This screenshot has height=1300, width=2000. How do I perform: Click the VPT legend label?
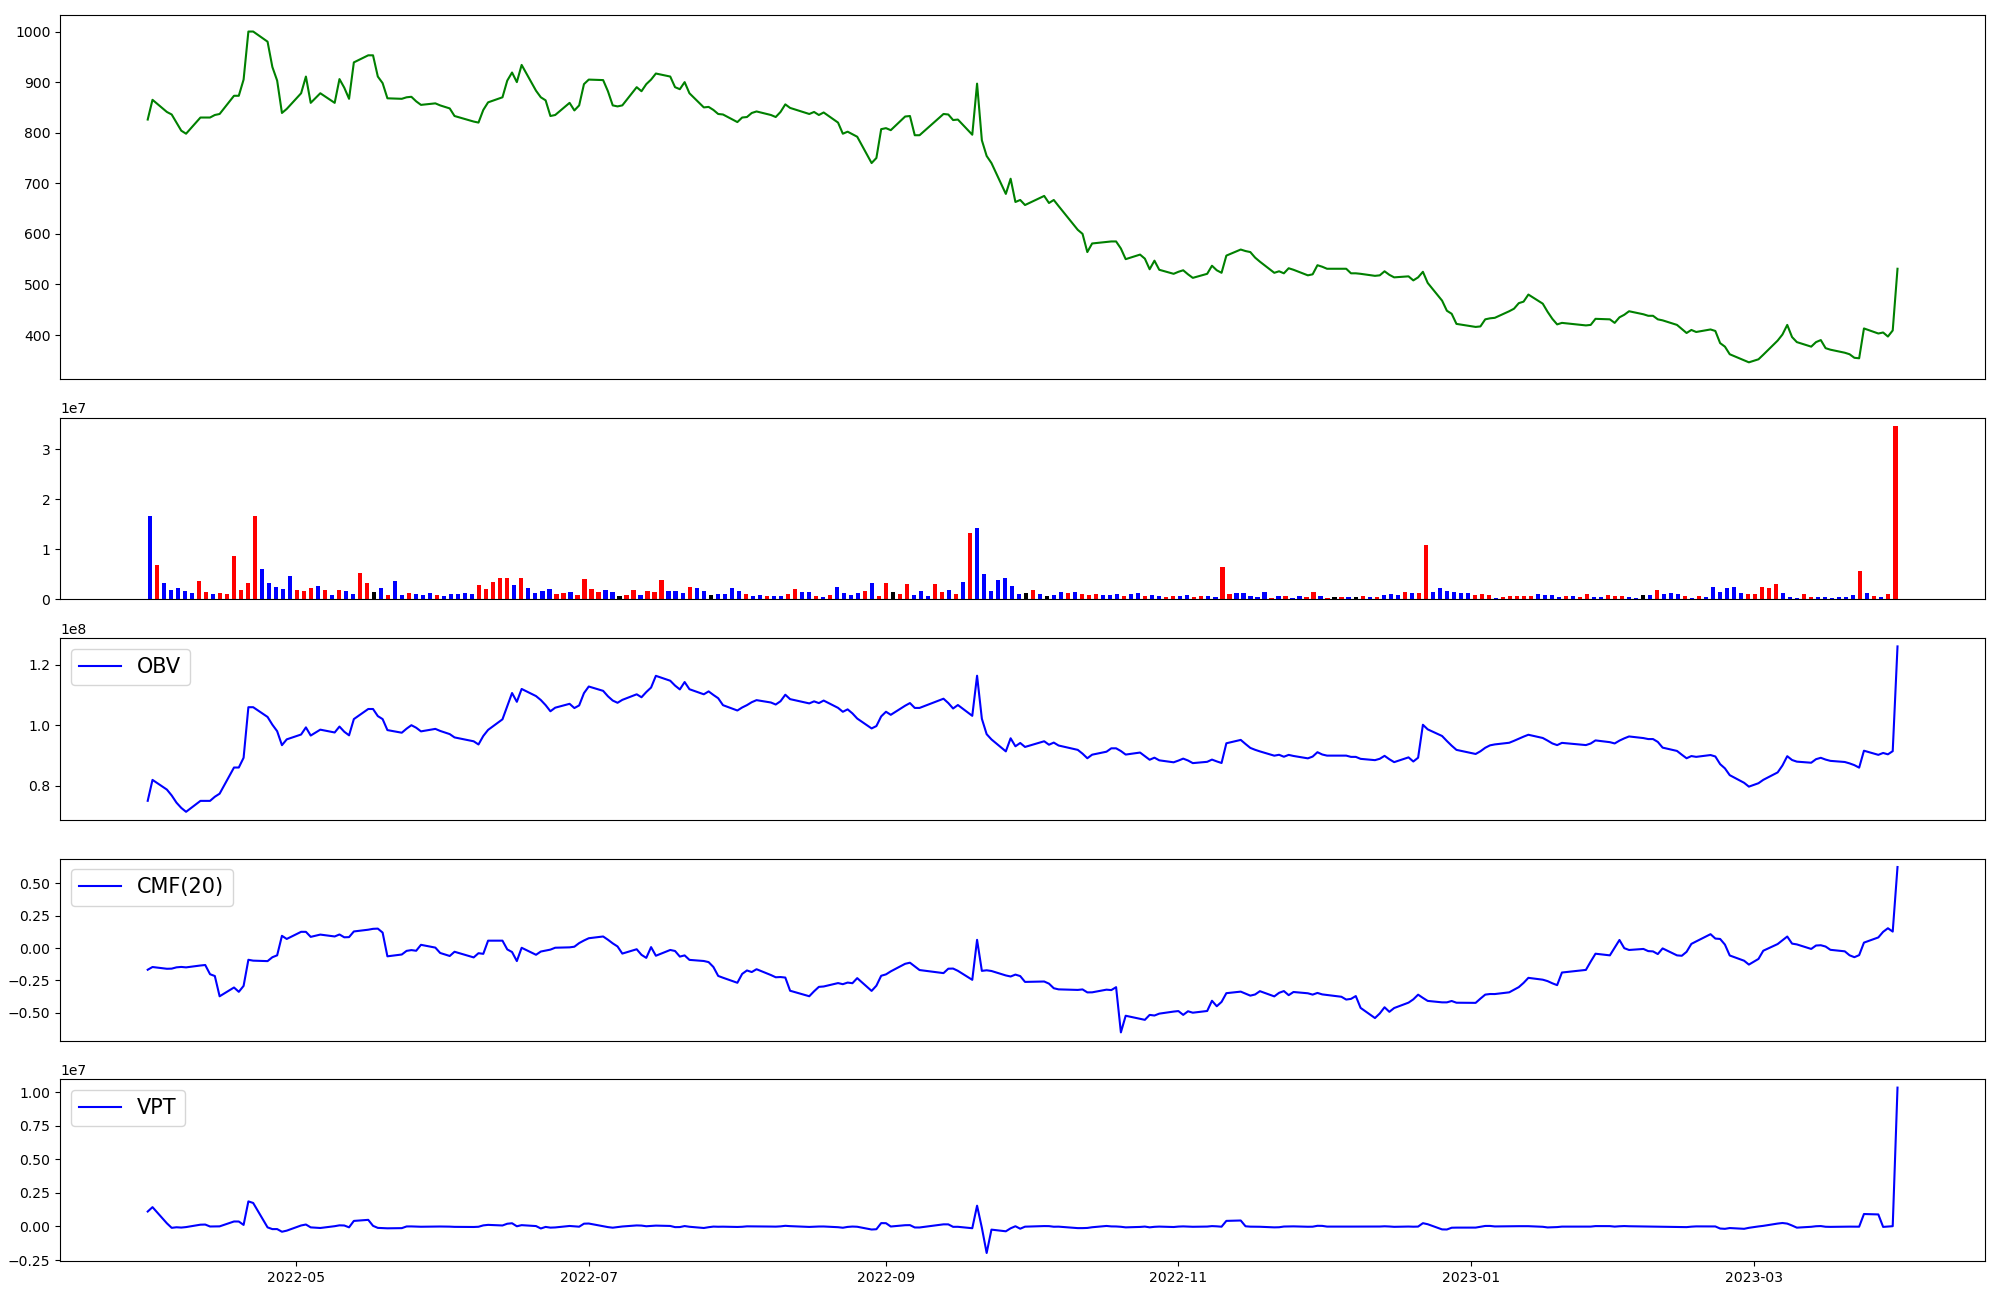click(x=156, y=1107)
